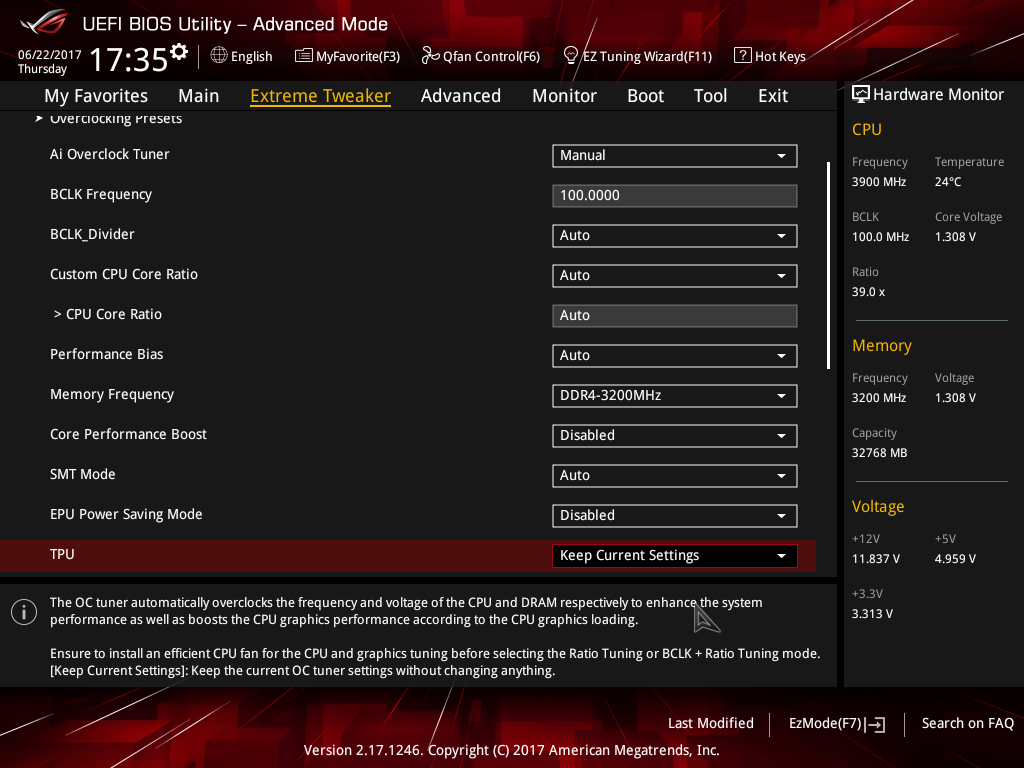Open the Custom CPU Core Ratio dropdown
The image size is (1024, 768).
pyautogui.click(x=675, y=276)
